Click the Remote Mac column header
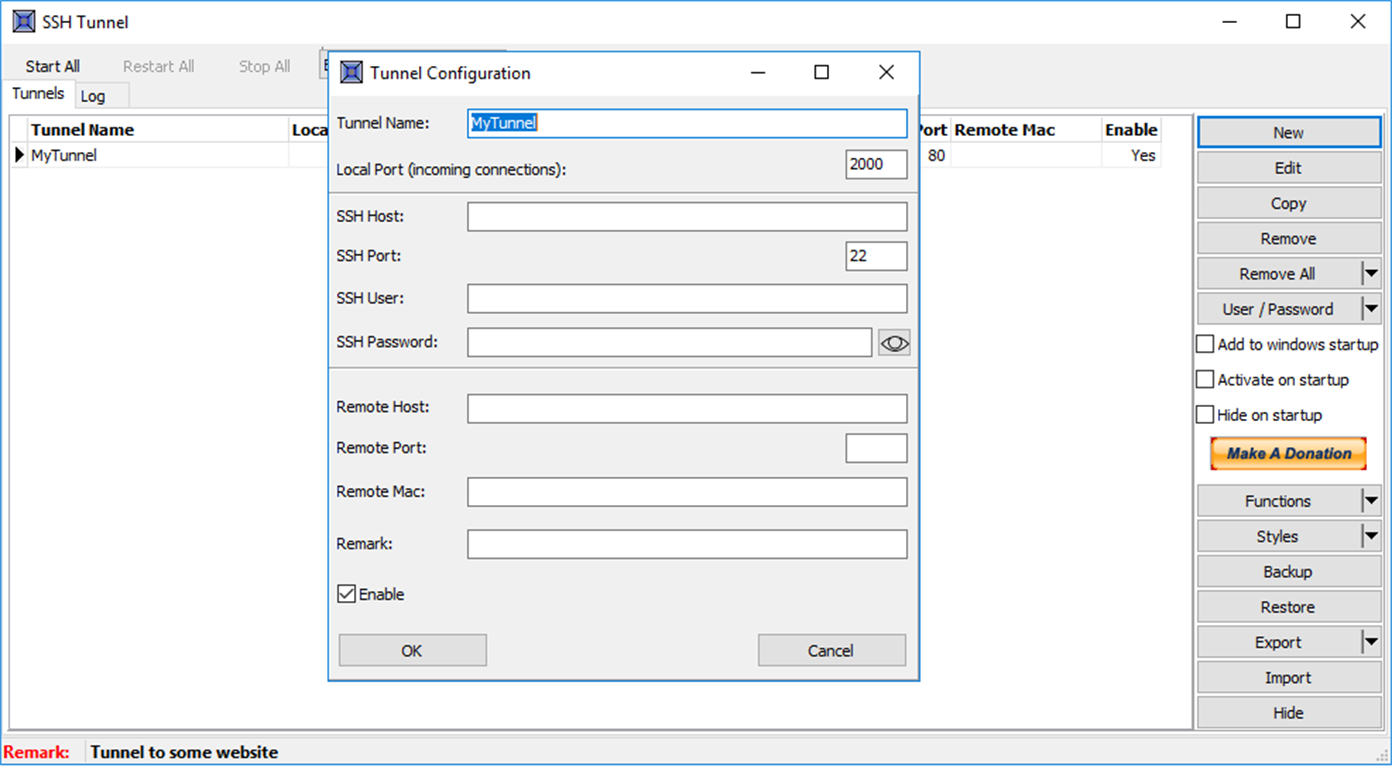Screen dimensions: 1392x768 pyautogui.click(x=1025, y=130)
